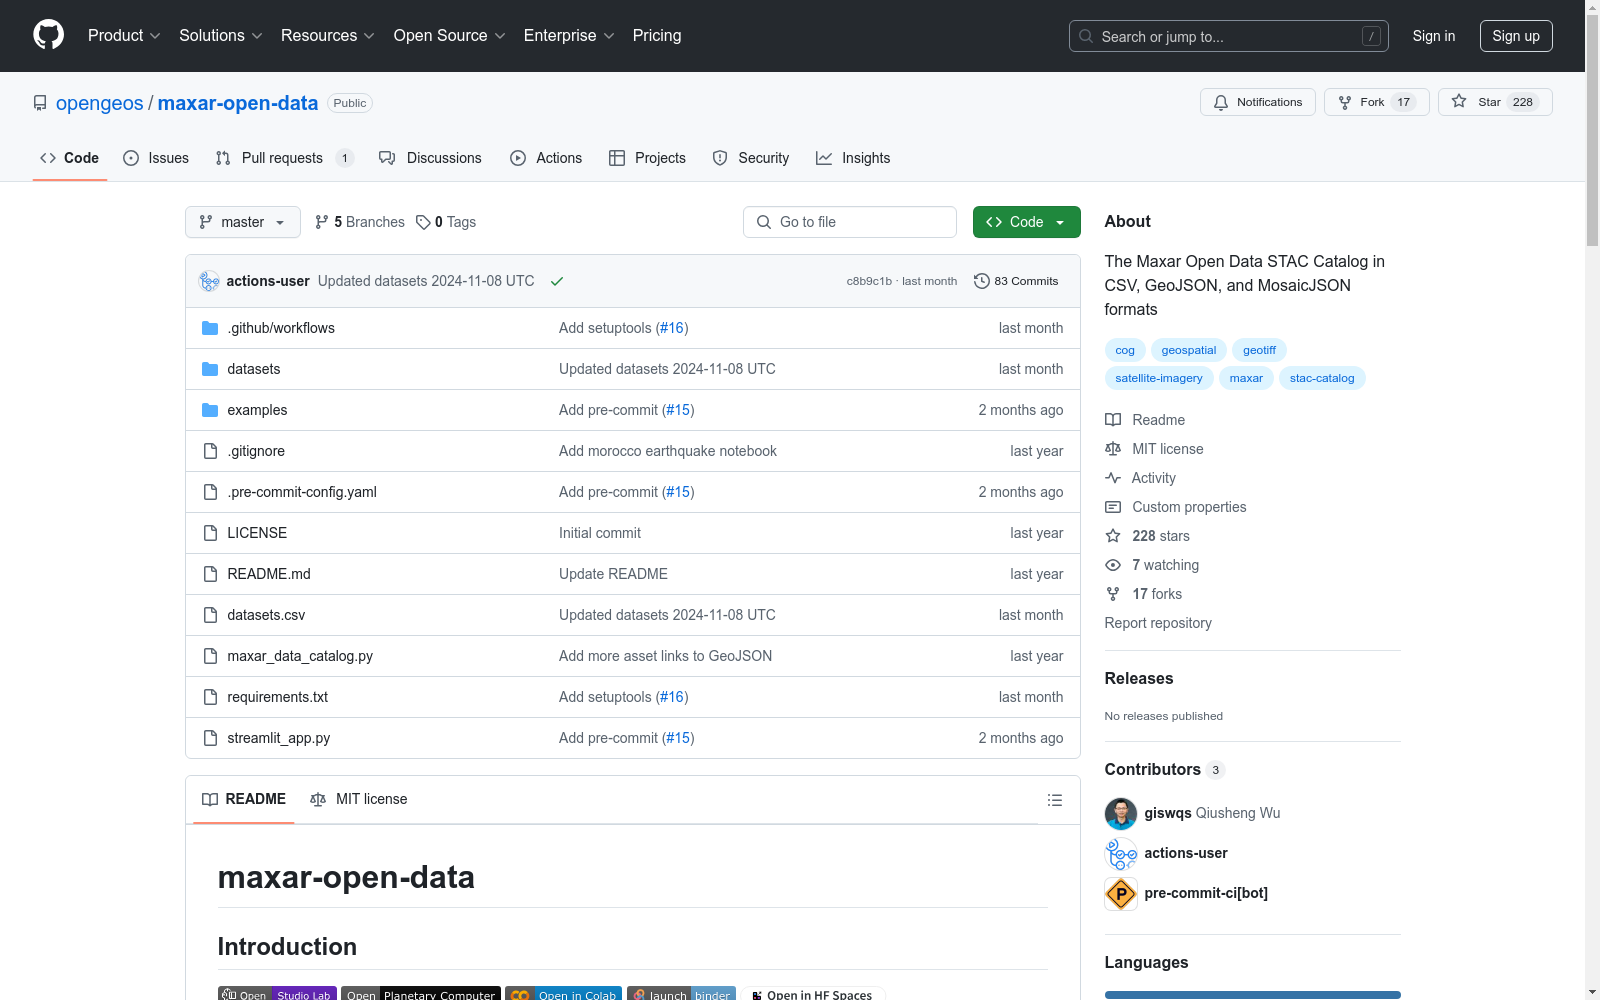
Task: Click the pre-commit-ci bot avatar
Action: 1120,893
